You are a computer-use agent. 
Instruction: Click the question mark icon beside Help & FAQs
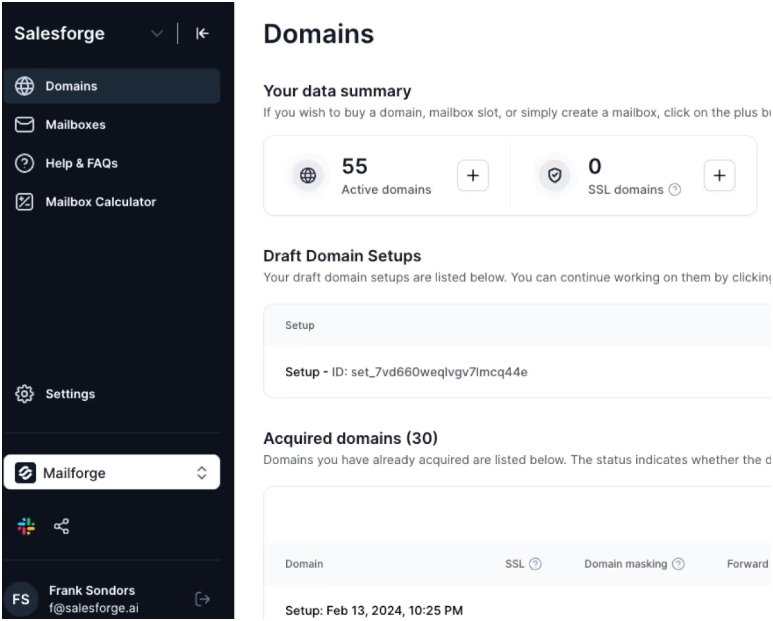tap(24, 163)
